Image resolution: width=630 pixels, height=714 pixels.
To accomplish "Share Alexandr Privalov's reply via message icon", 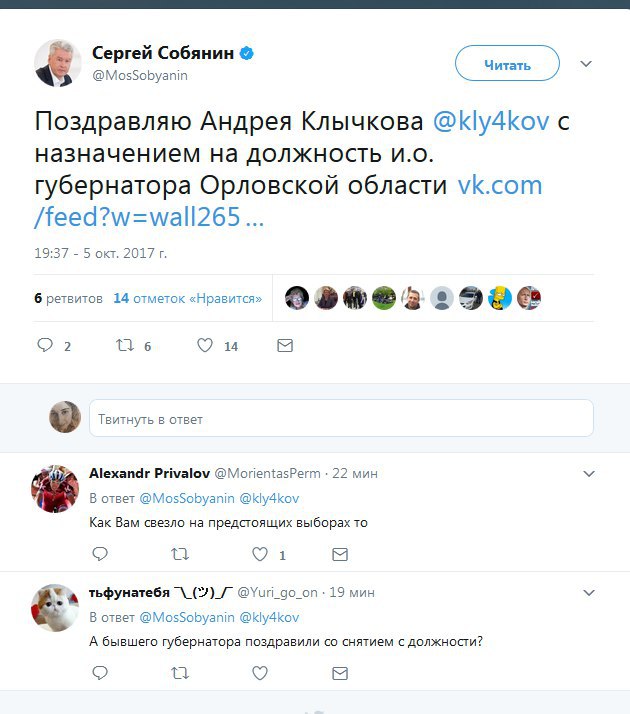I will point(340,554).
